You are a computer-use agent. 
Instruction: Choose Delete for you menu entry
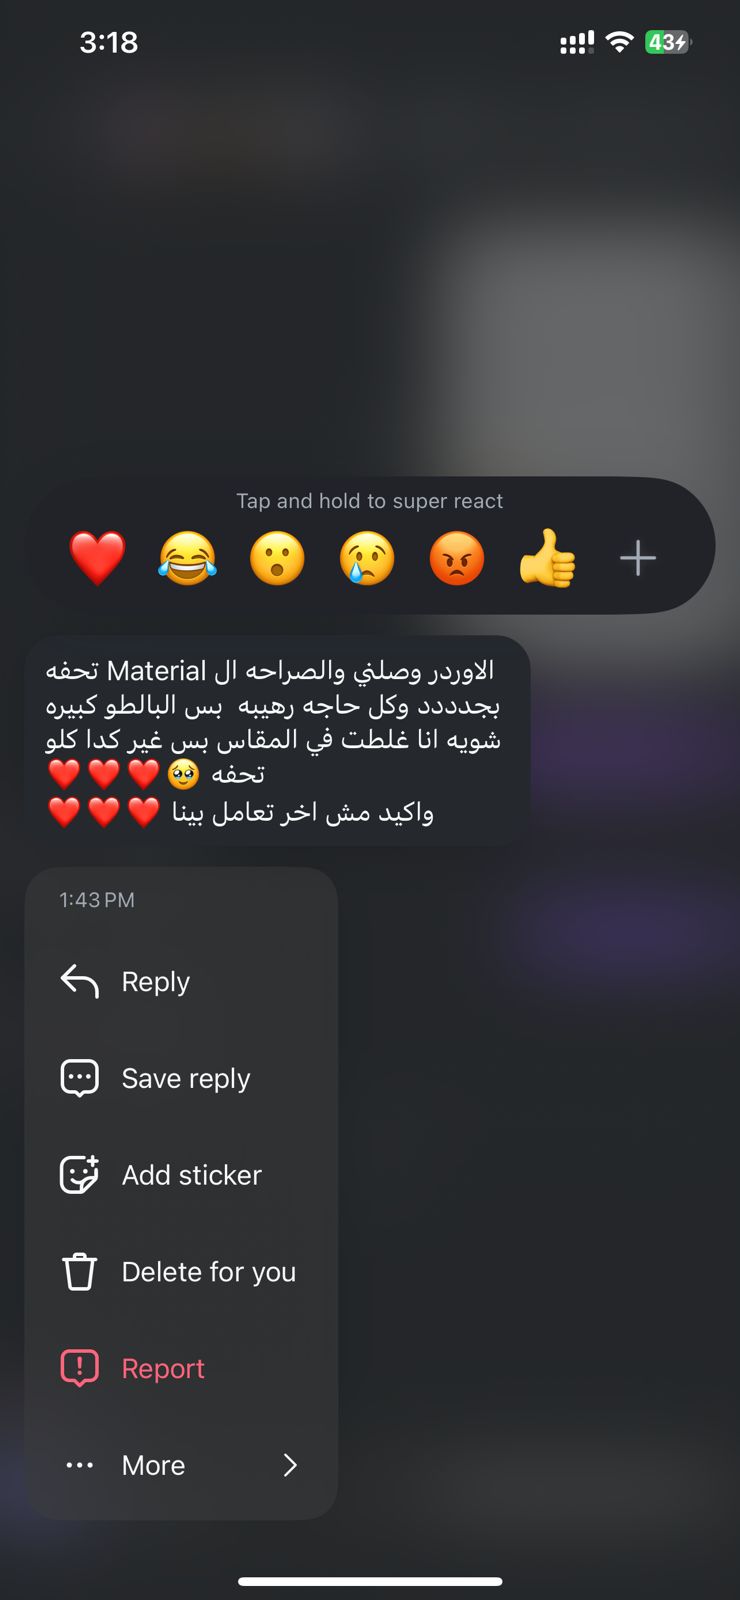209,1271
